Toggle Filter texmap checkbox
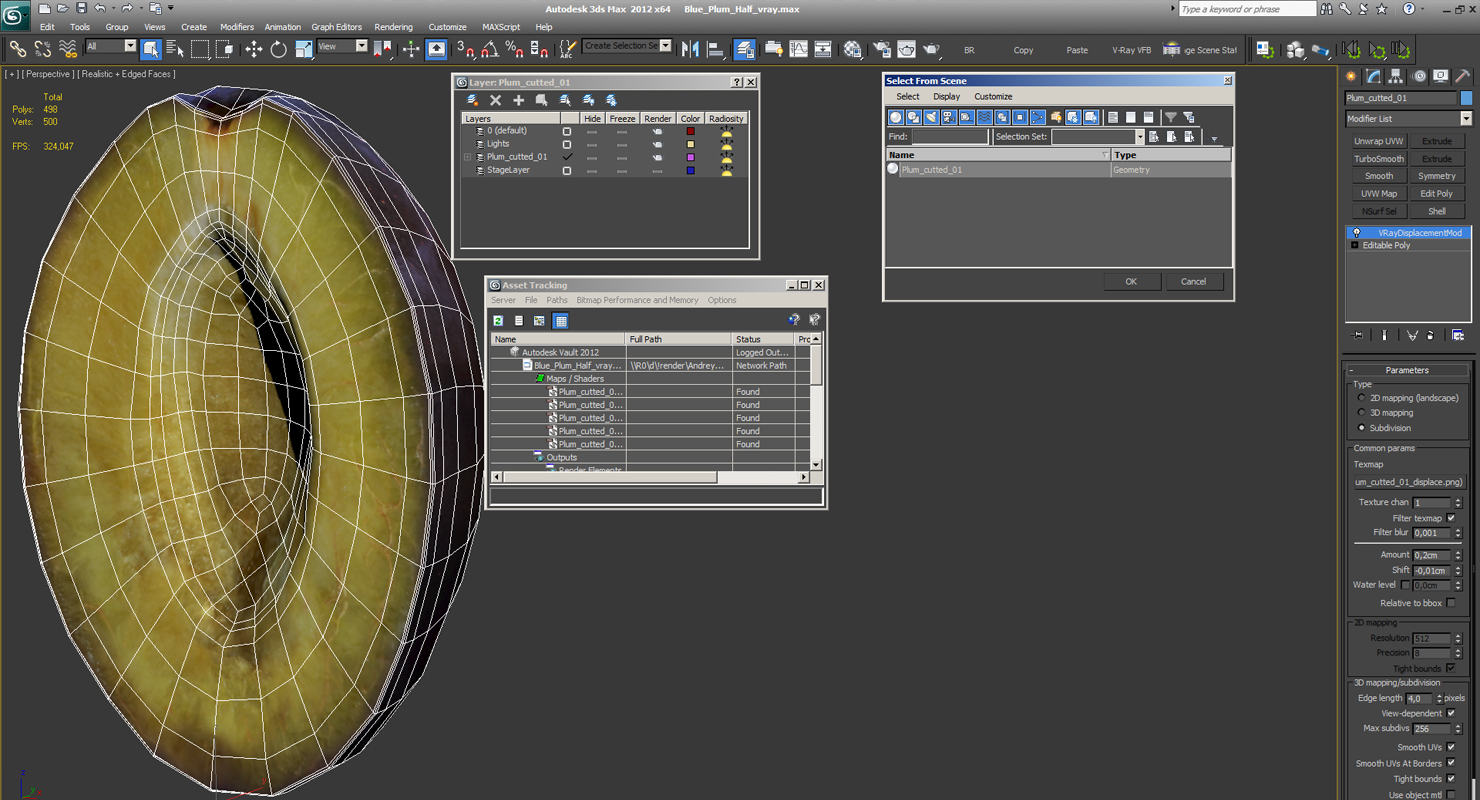The width and height of the screenshot is (1480, 800). click(1451, 518)
